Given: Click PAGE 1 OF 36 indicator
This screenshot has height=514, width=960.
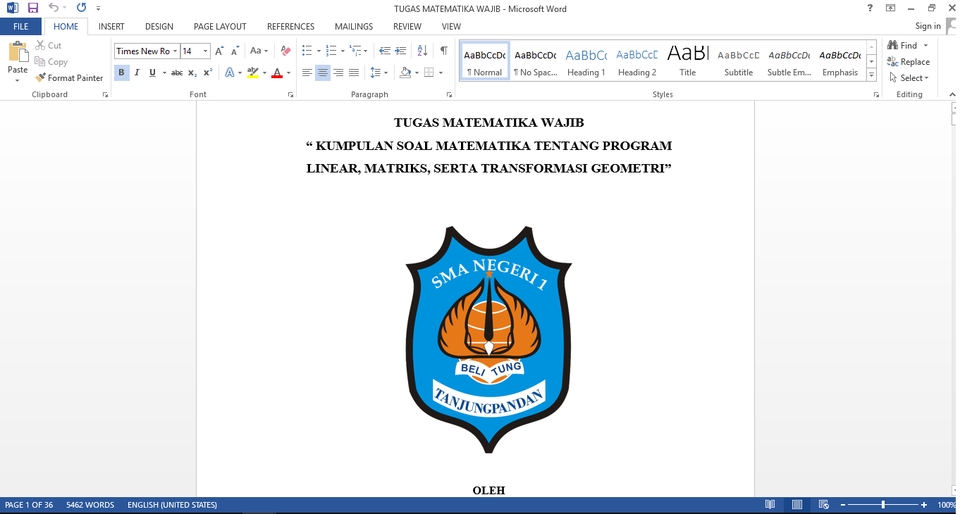Looking at the screenshot, I should point(29,505).
